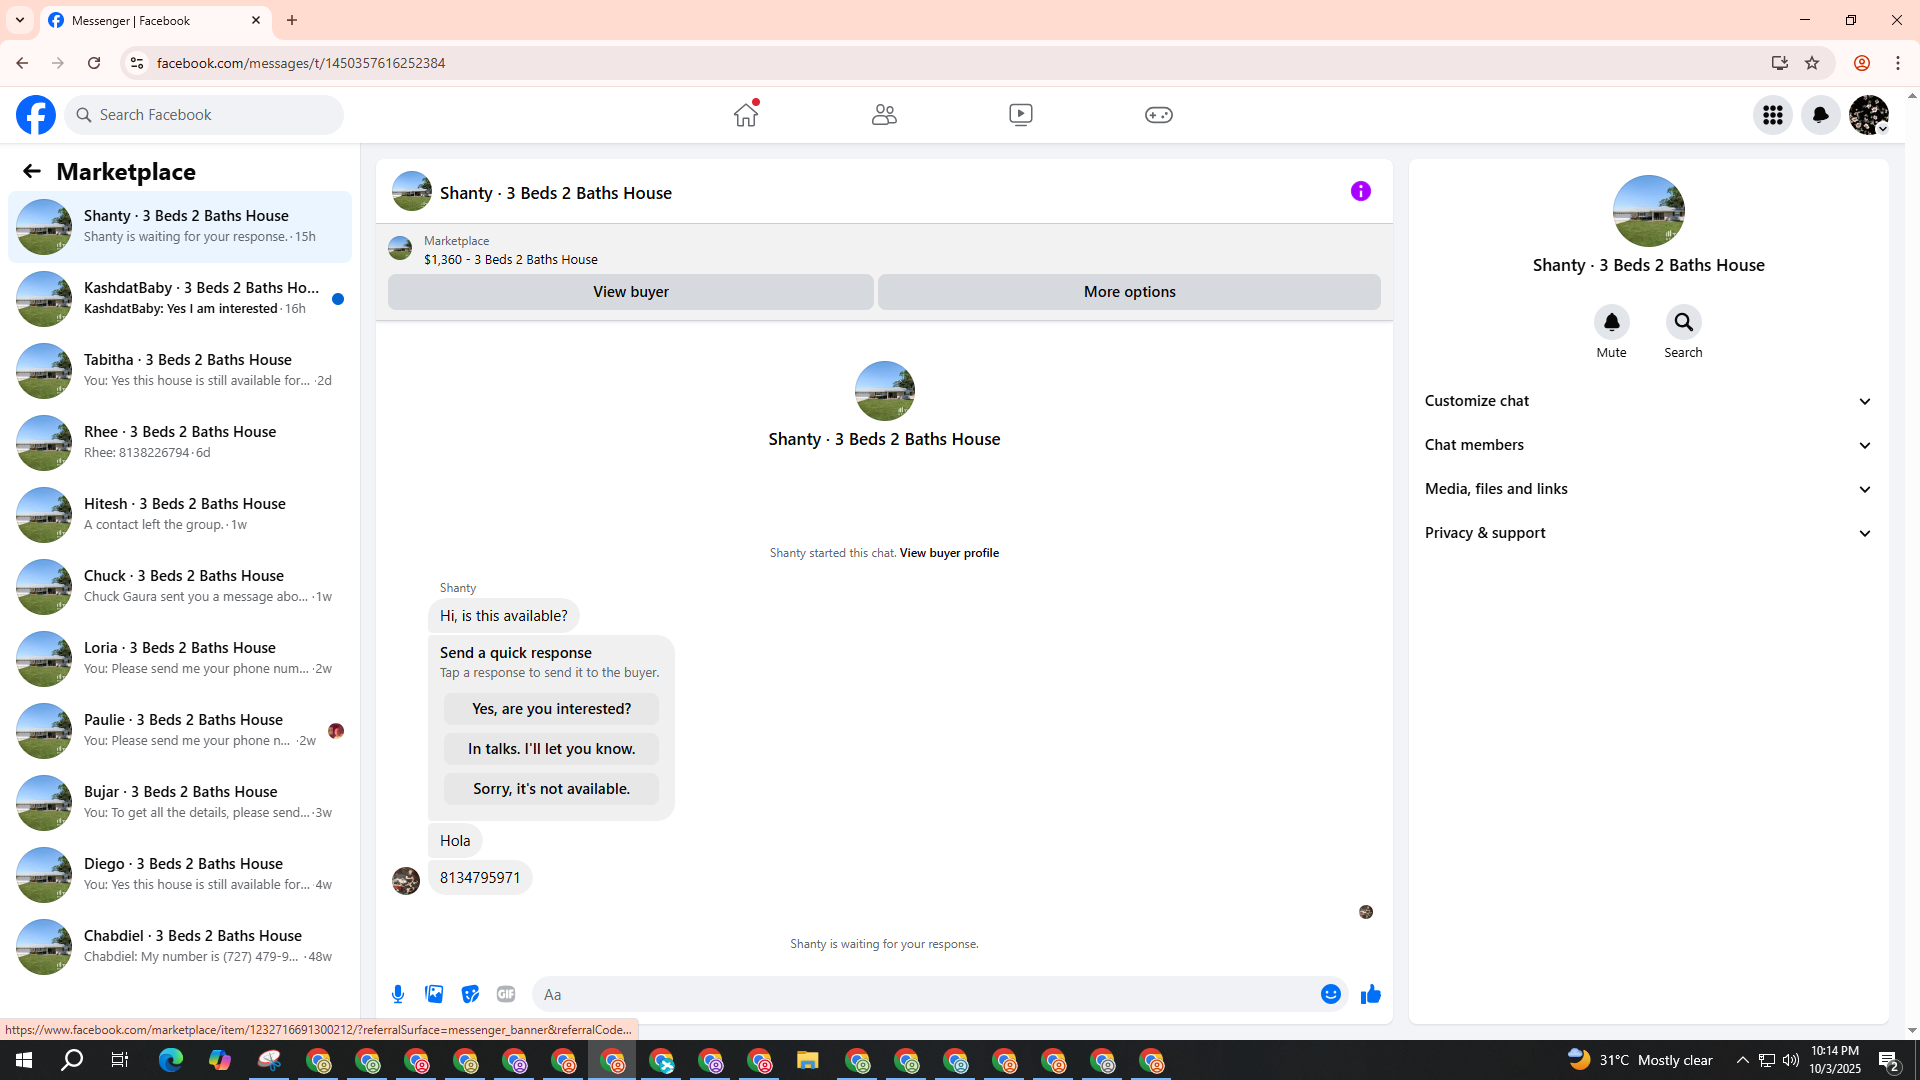Click the View buyer button
The image size is (1920, 1080).
point(631,292)
